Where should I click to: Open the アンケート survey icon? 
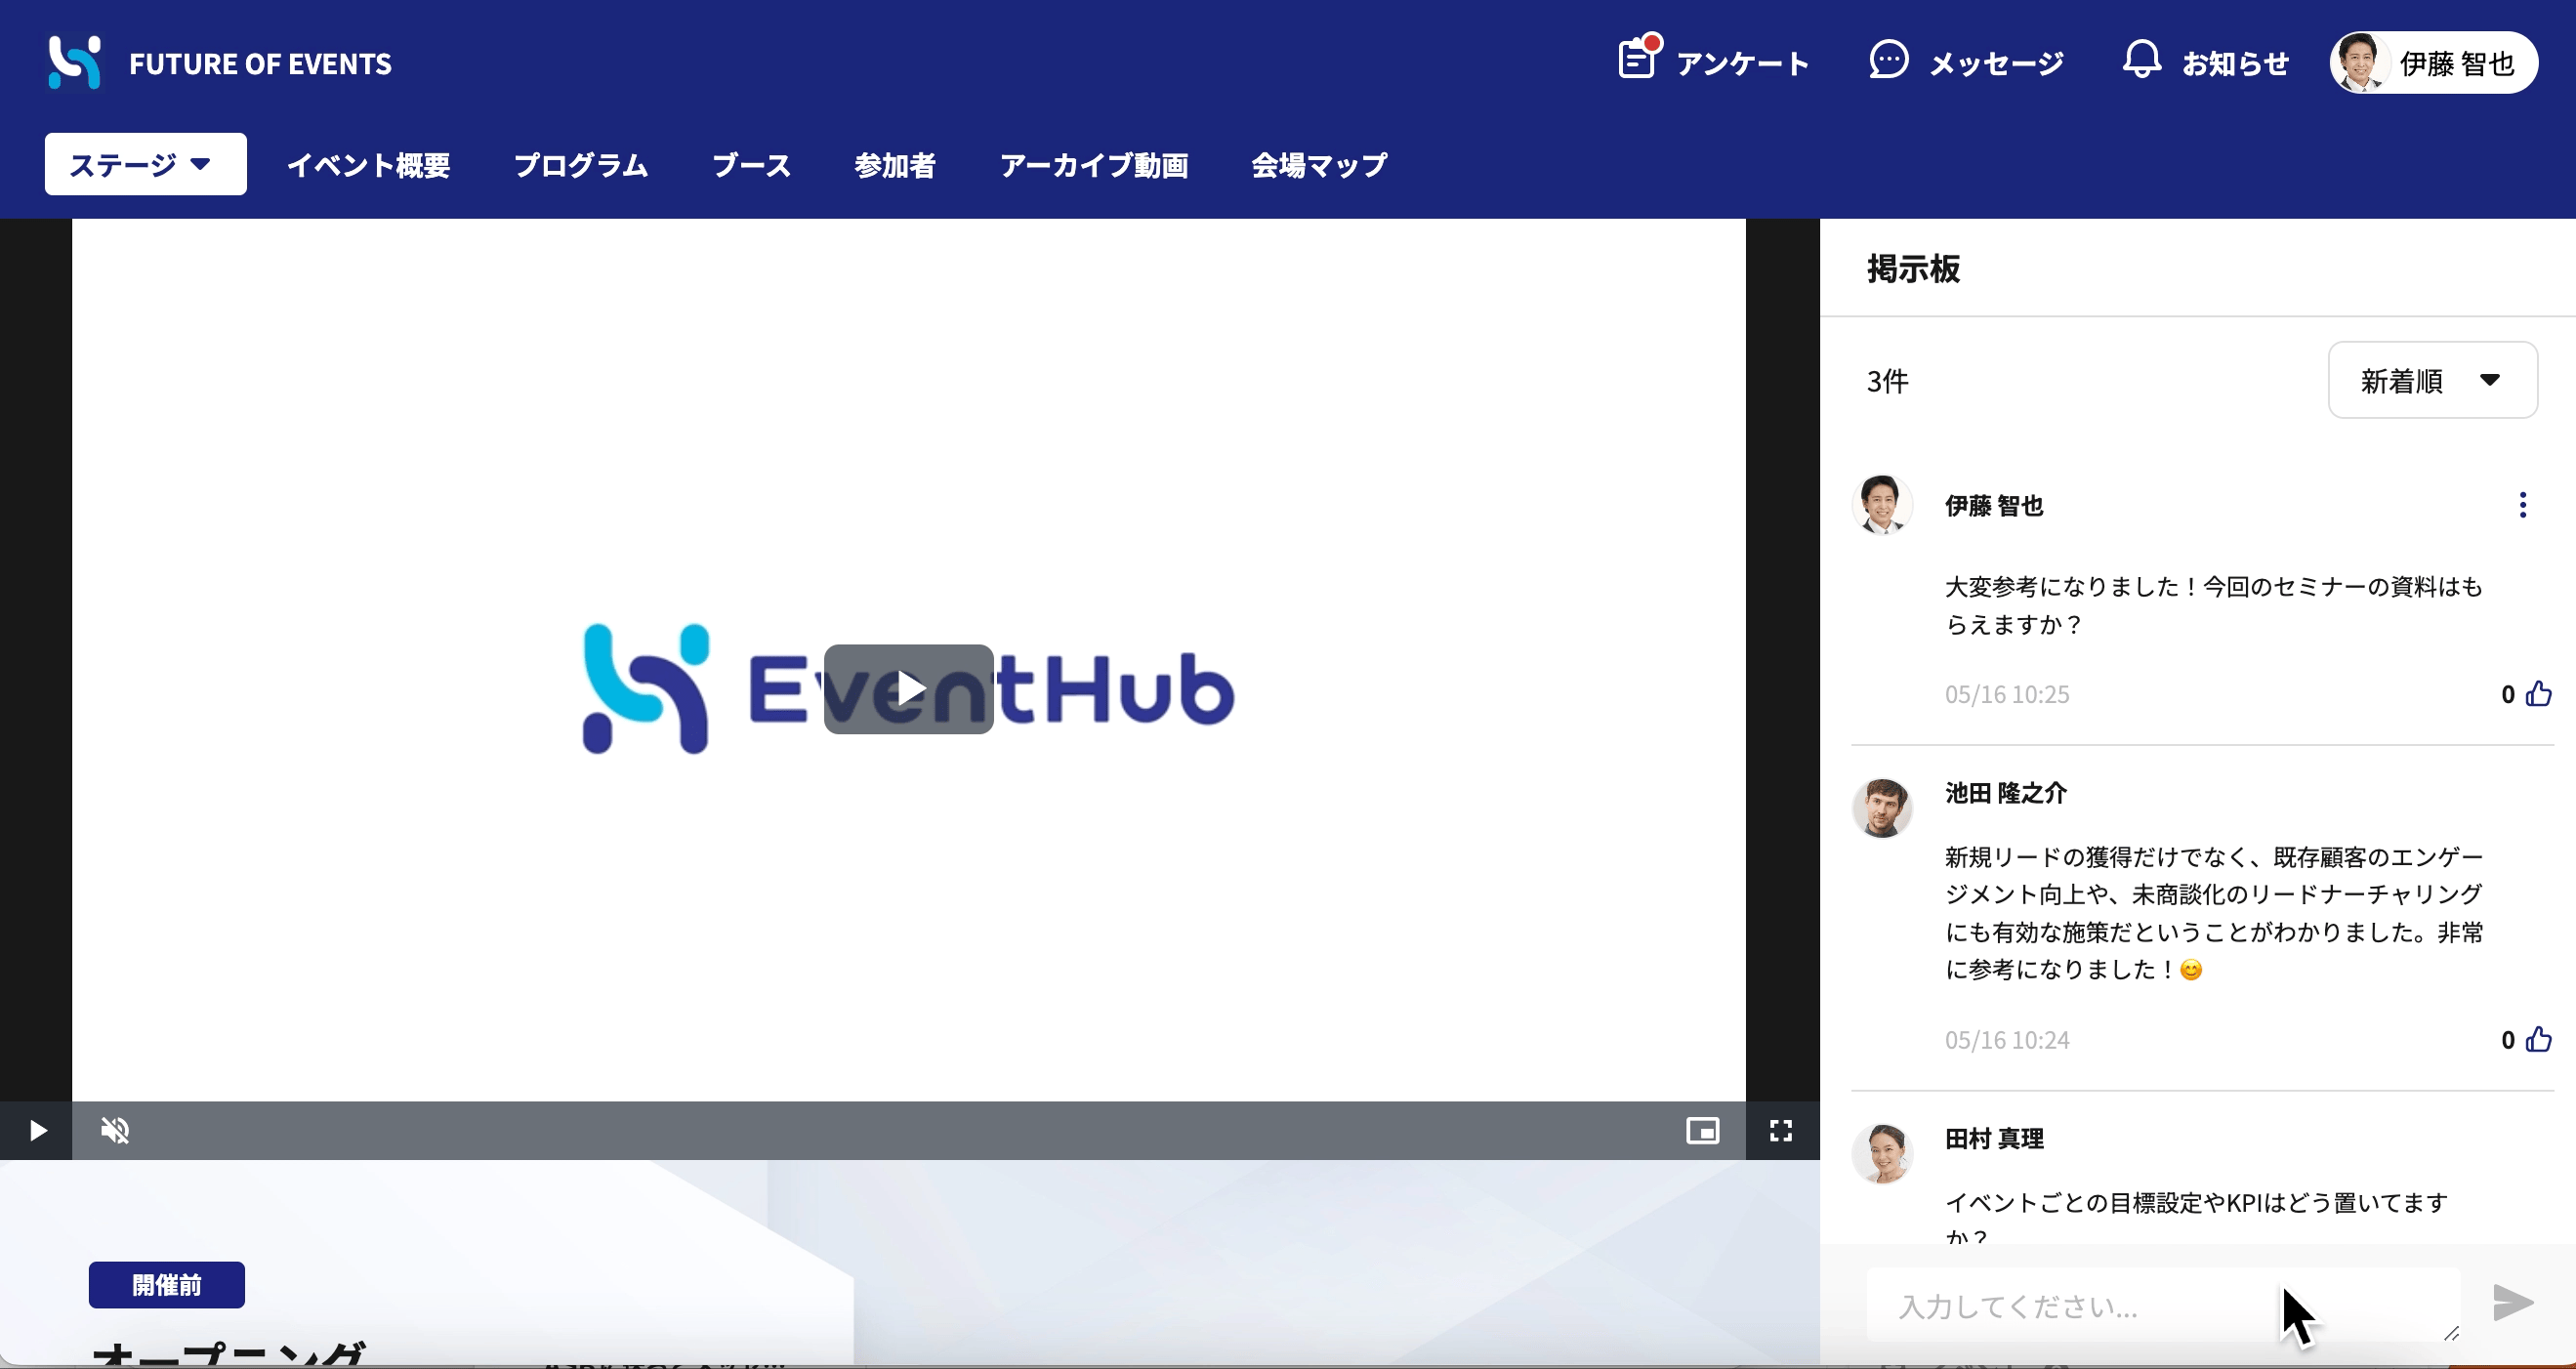[1639, 58]
